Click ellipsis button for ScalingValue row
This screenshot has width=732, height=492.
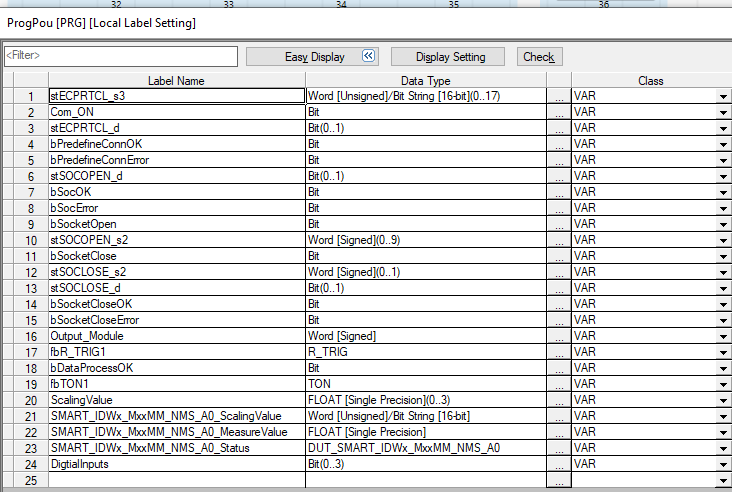[559, 401]
